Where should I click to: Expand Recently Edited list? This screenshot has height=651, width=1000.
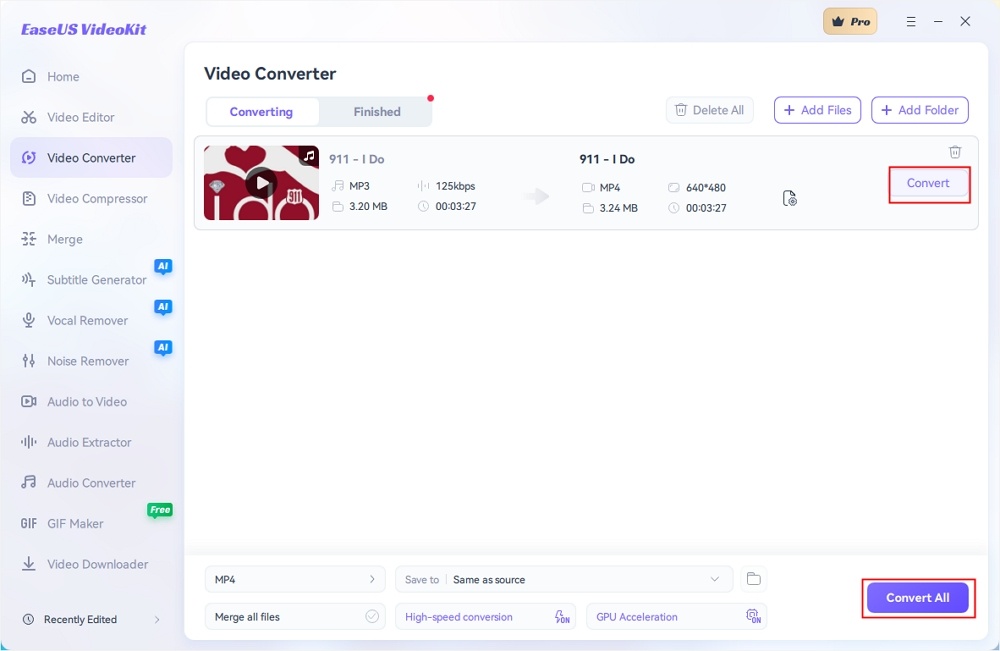[x=157, y=620]
